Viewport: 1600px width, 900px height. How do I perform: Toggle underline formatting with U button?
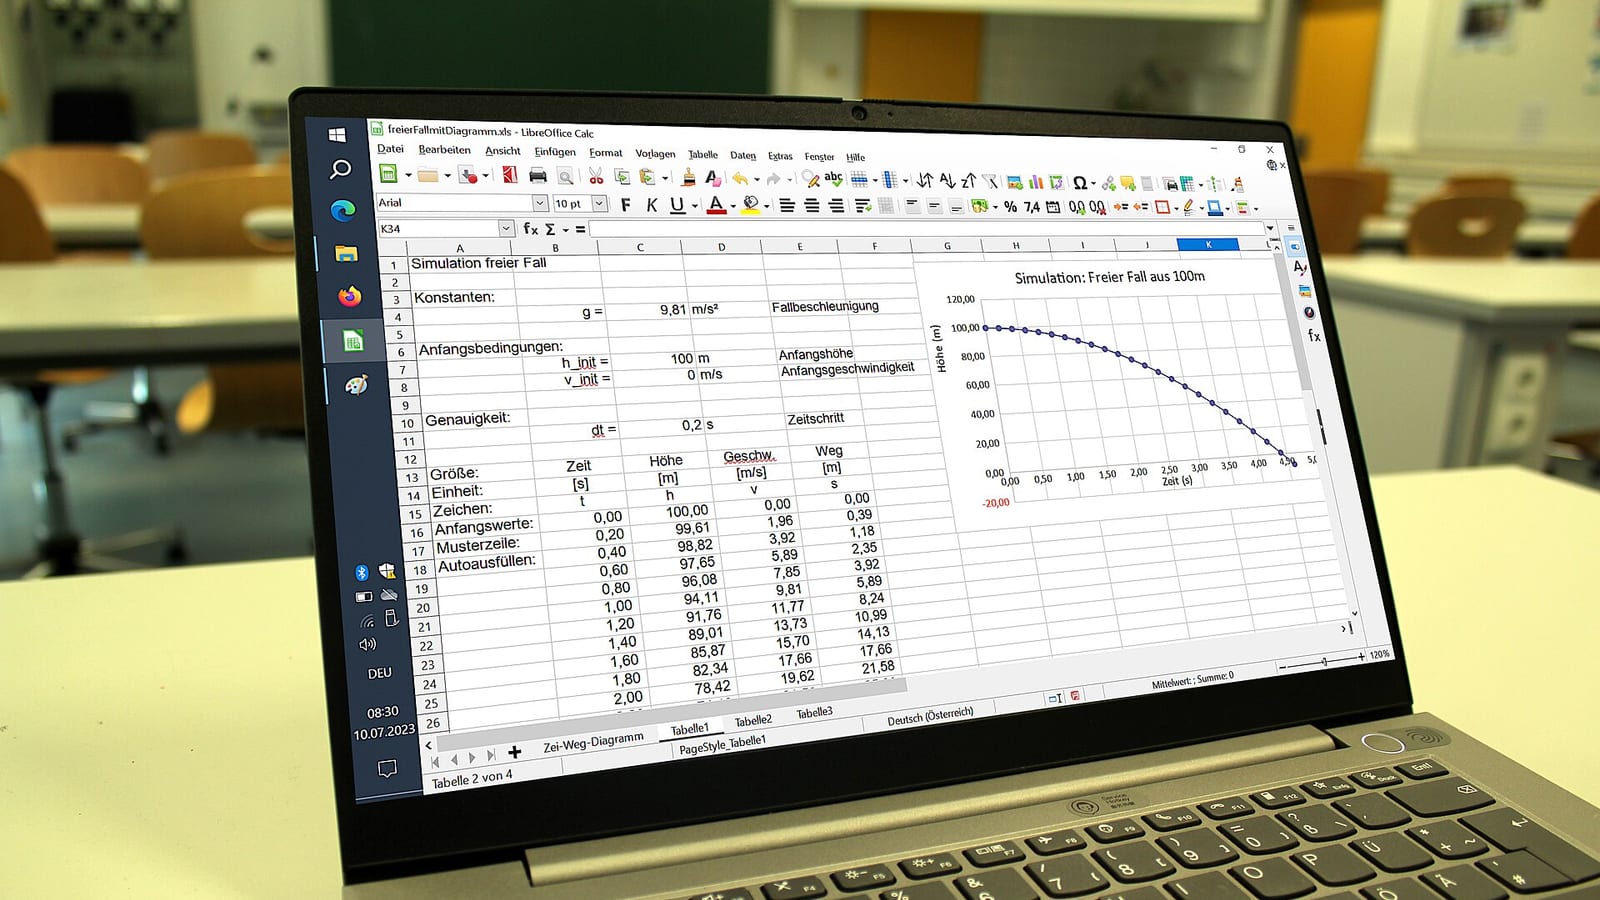click(677, 205)
